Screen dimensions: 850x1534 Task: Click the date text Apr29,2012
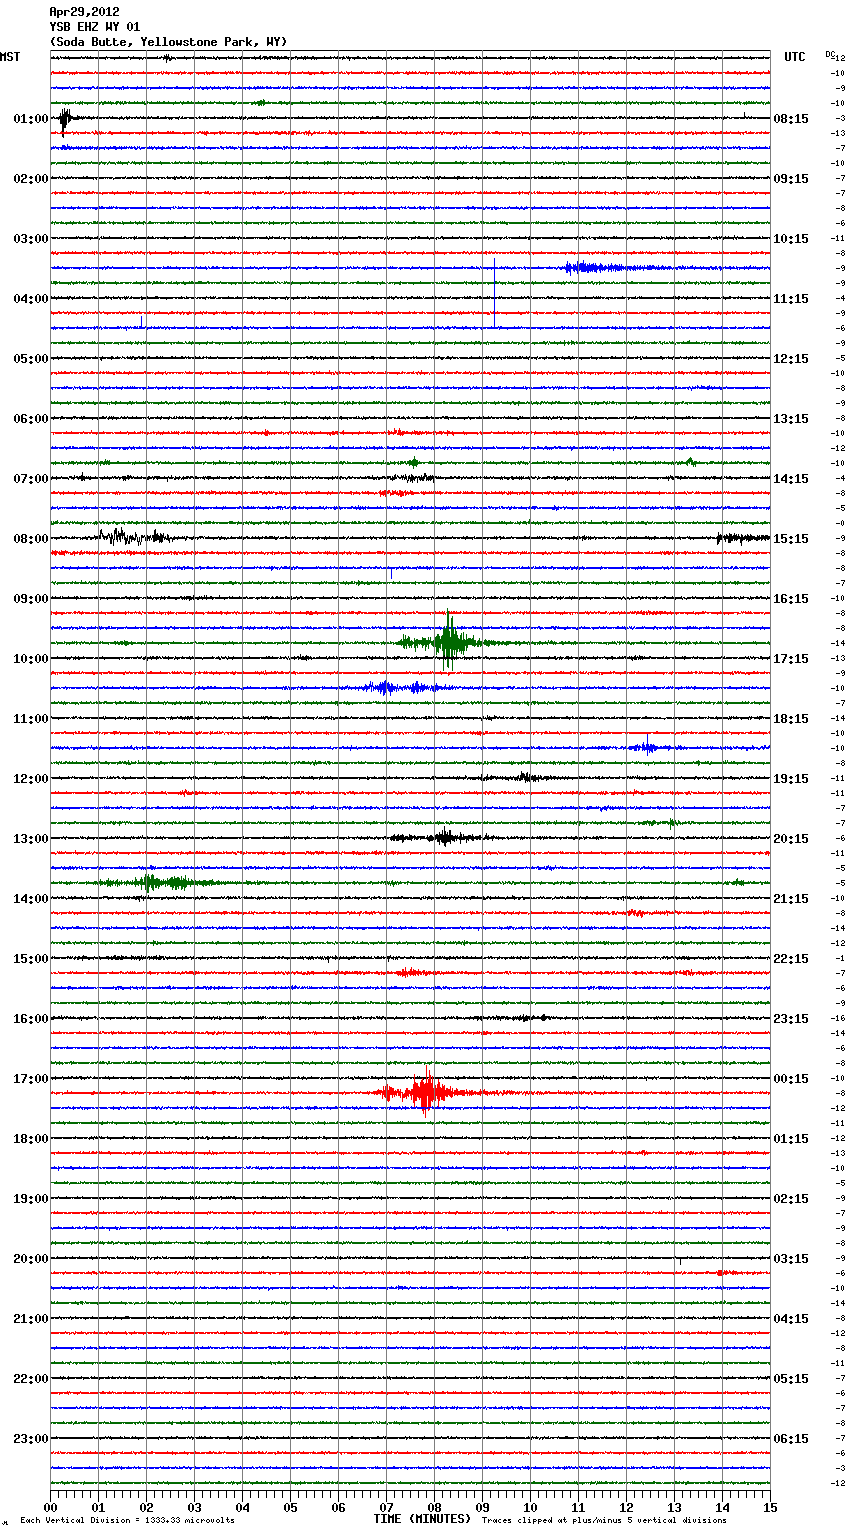(x=84, y=12)
